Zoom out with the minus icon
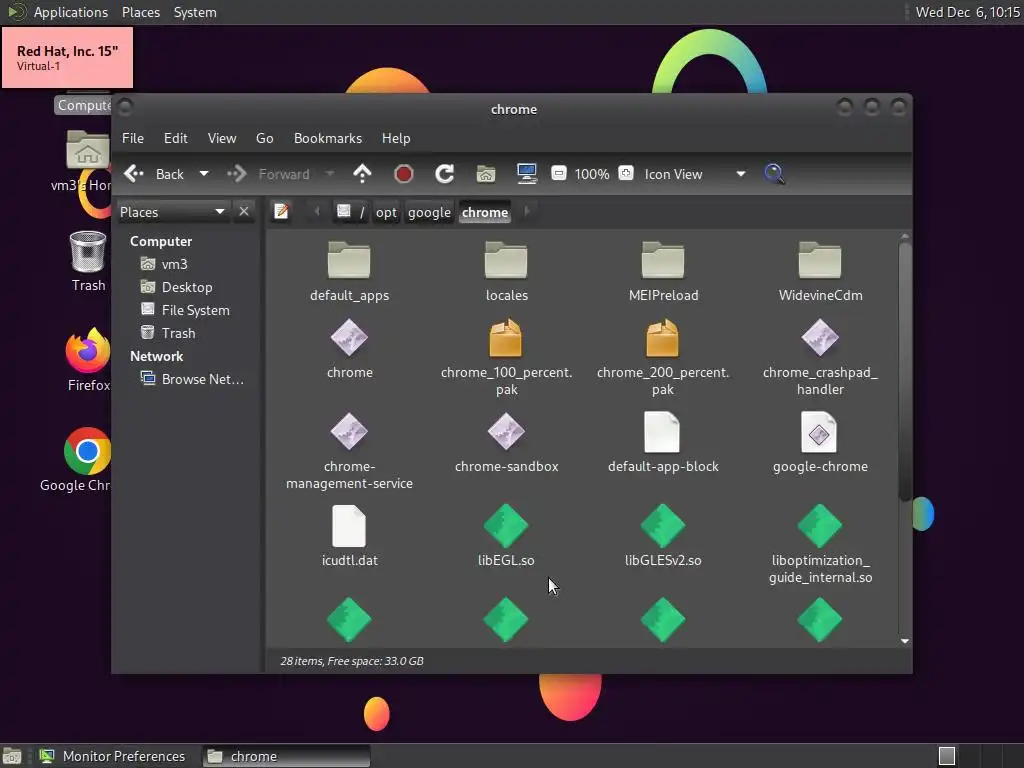 [558, 174]
